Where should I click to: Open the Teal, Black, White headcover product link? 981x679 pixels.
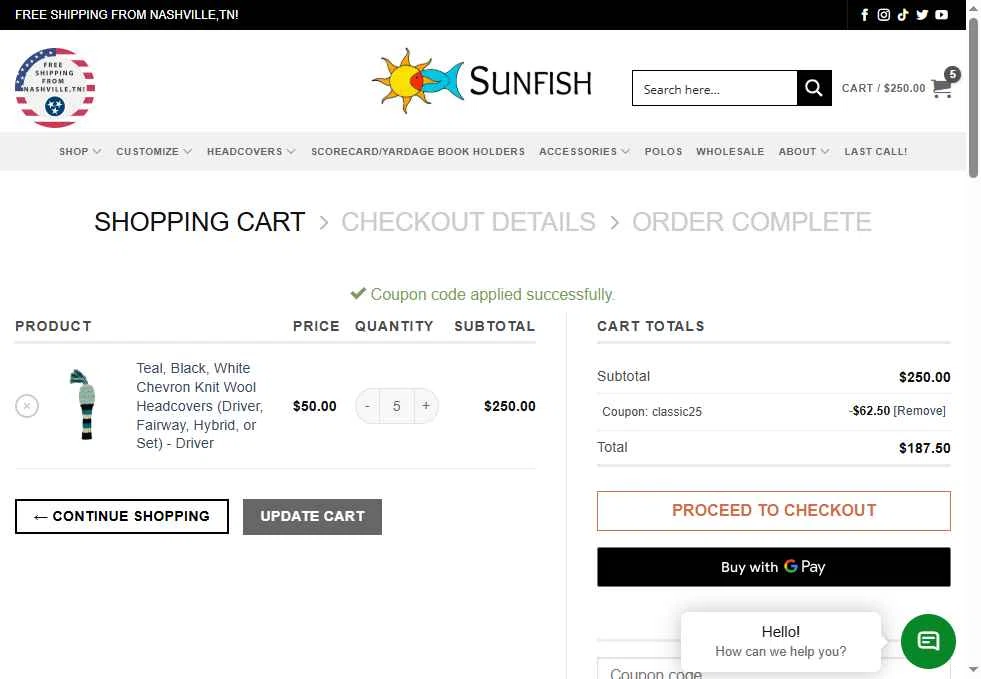point(200,406)
